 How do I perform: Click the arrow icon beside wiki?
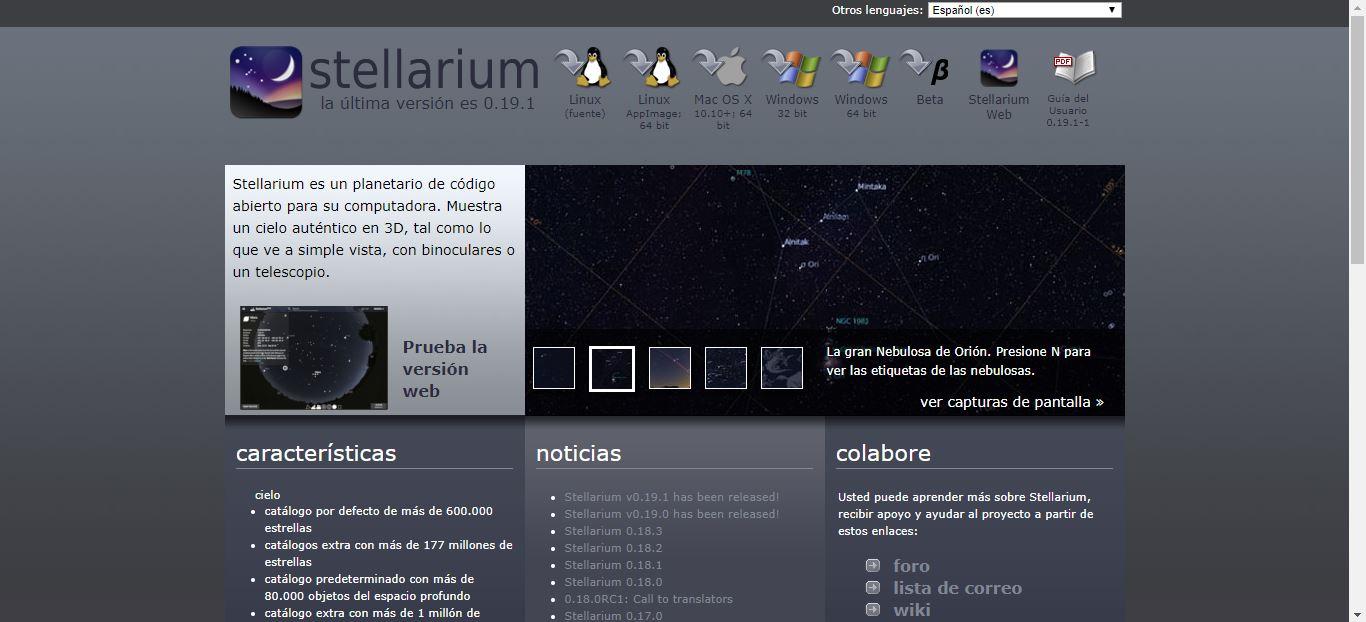click(x=873, y=609)
